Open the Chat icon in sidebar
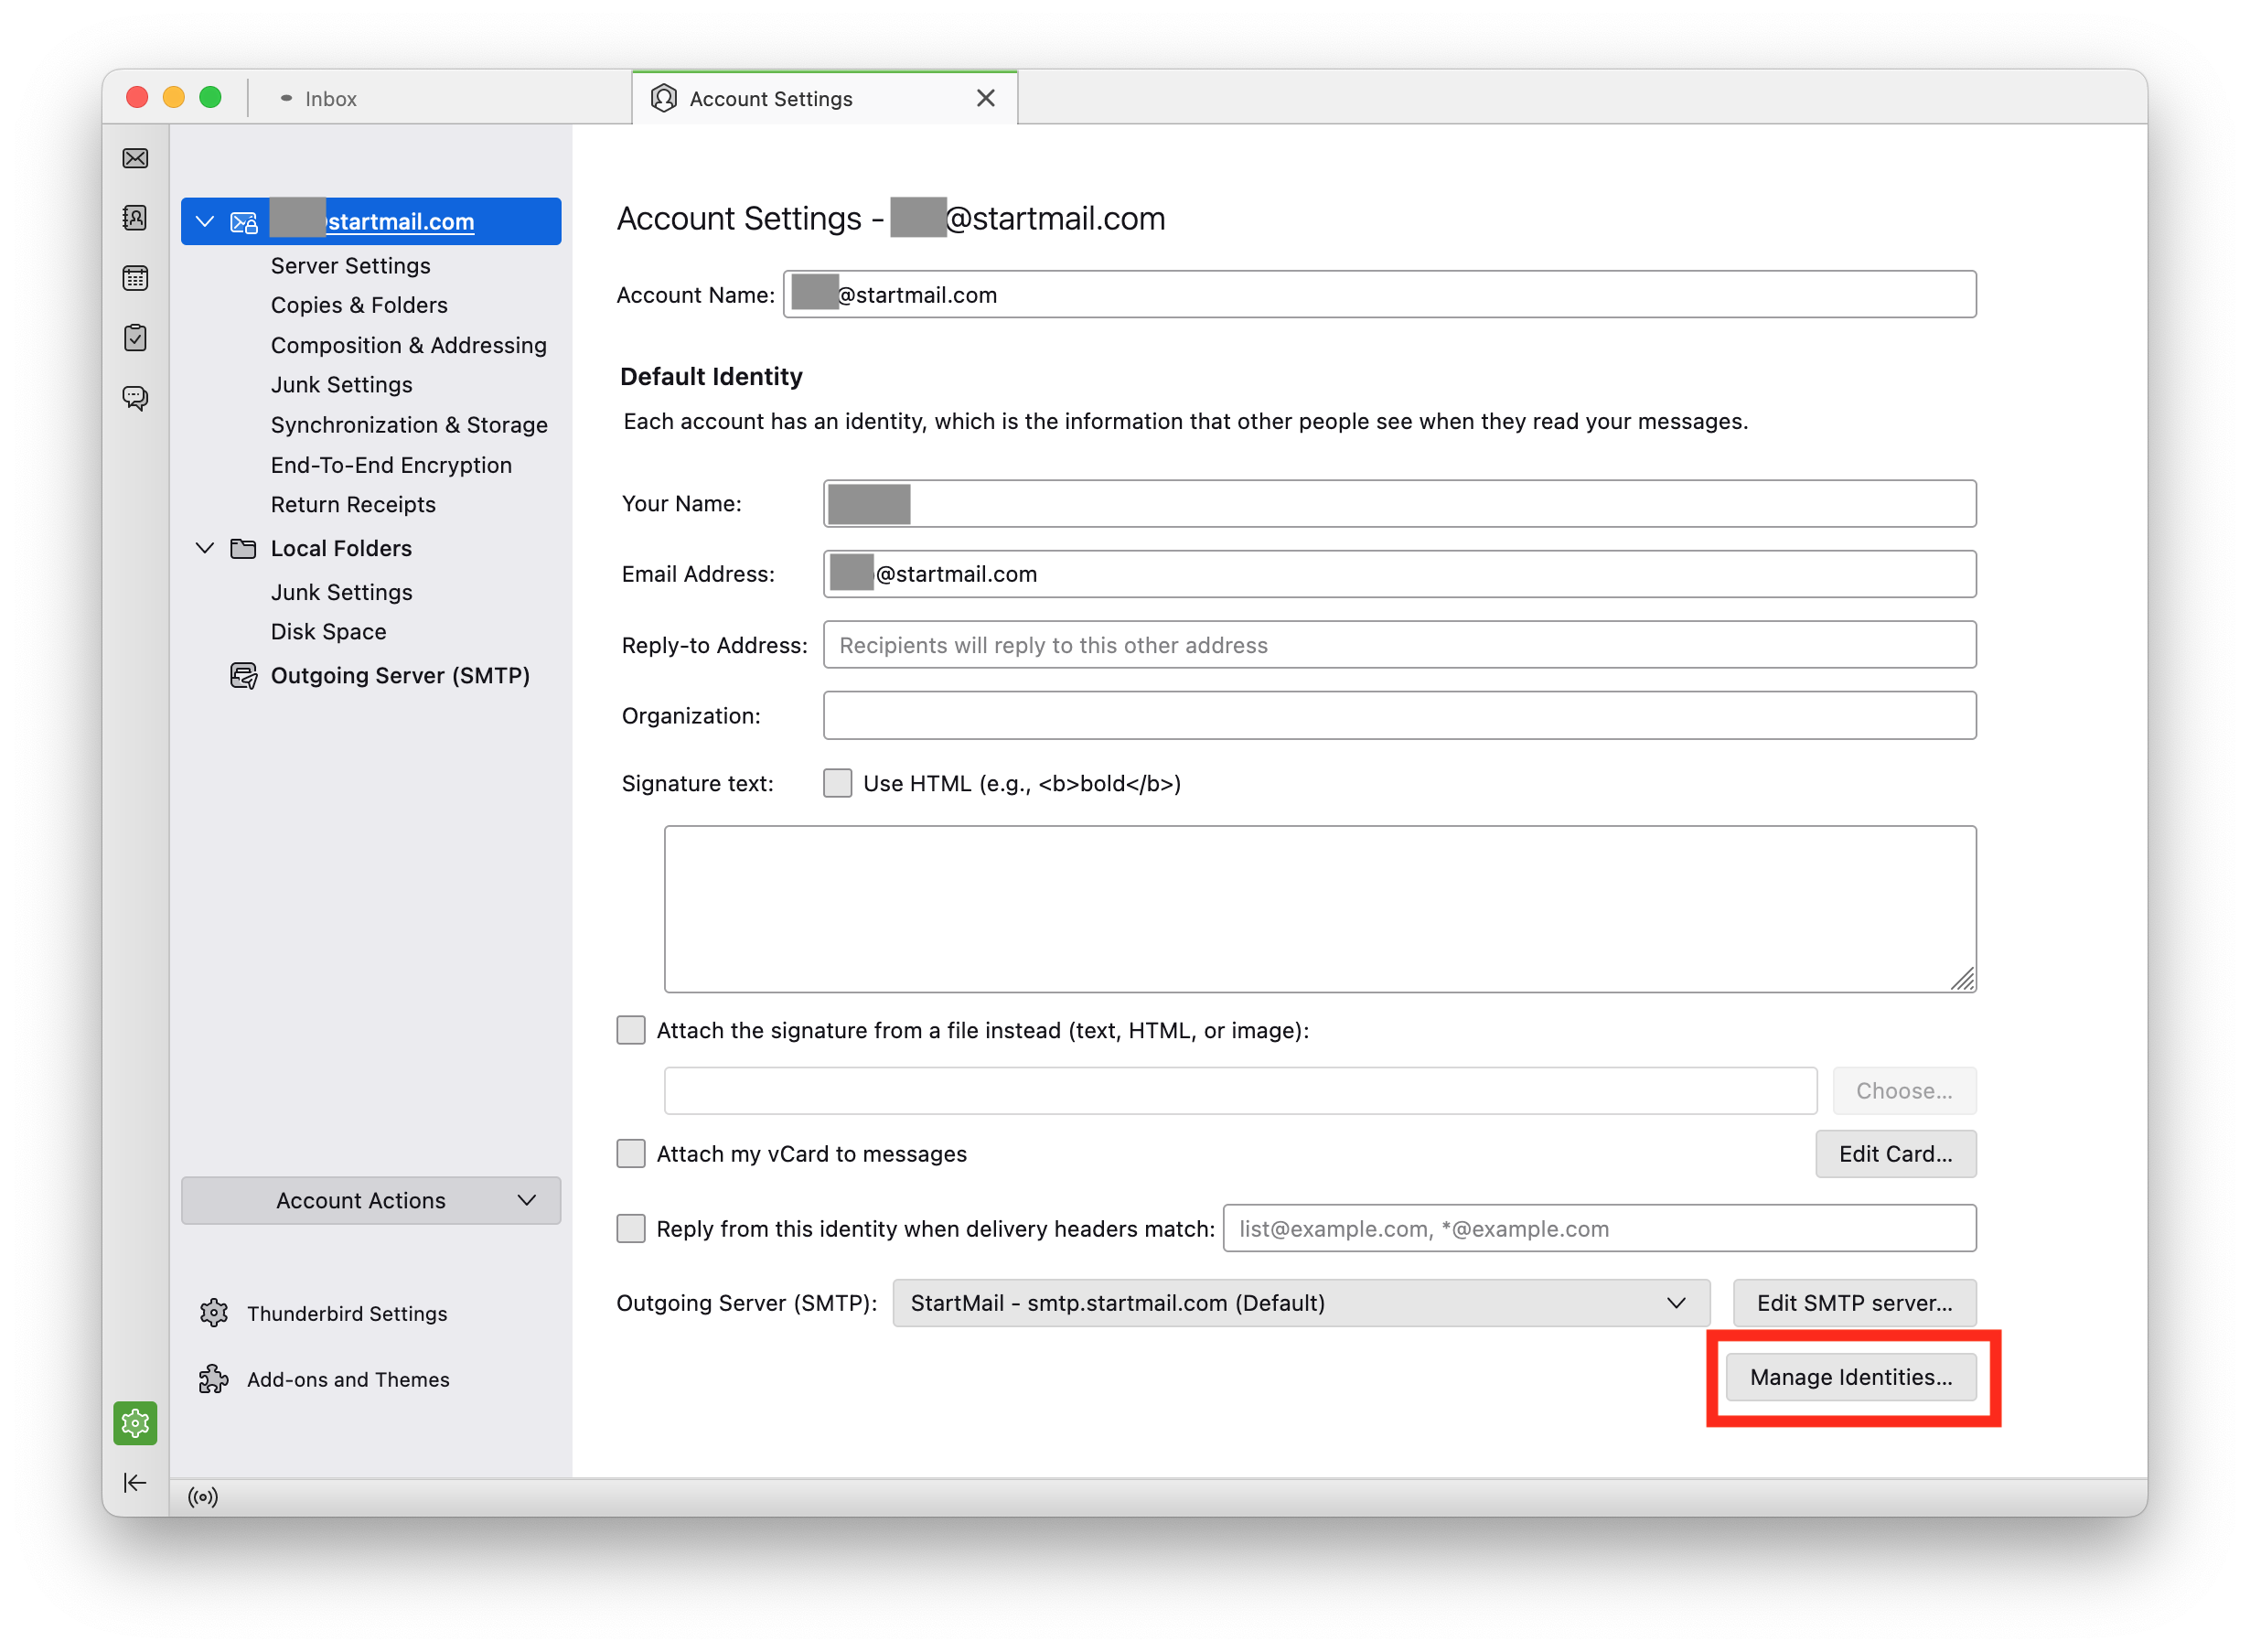 point(135,398)
